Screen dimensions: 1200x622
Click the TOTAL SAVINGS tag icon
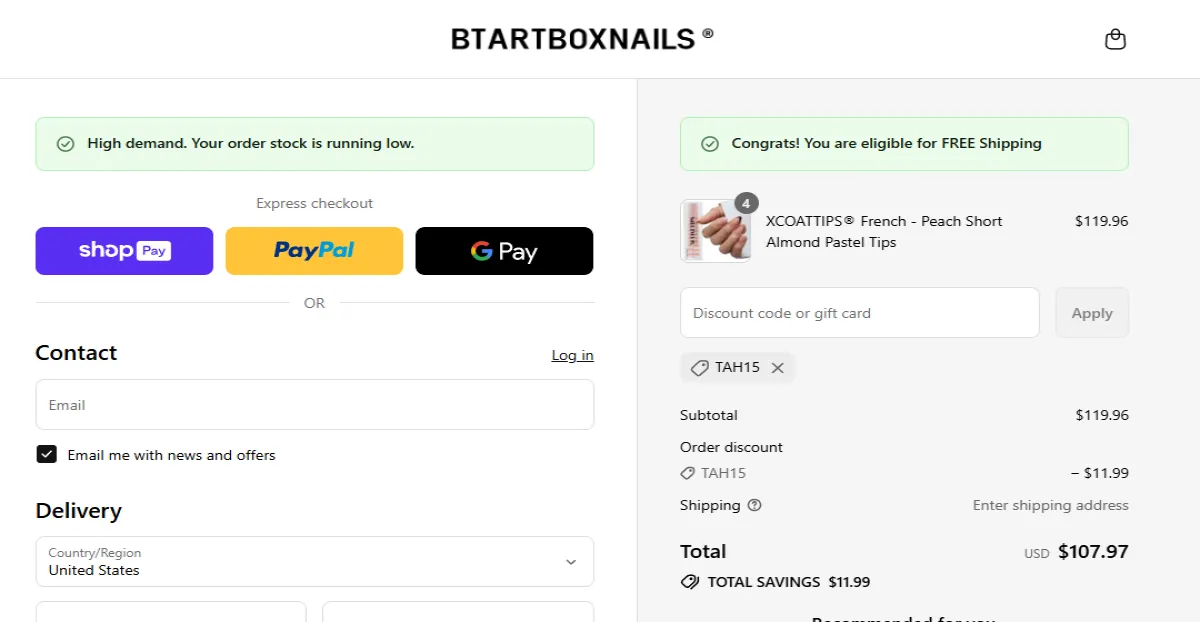tap(689, 581)
